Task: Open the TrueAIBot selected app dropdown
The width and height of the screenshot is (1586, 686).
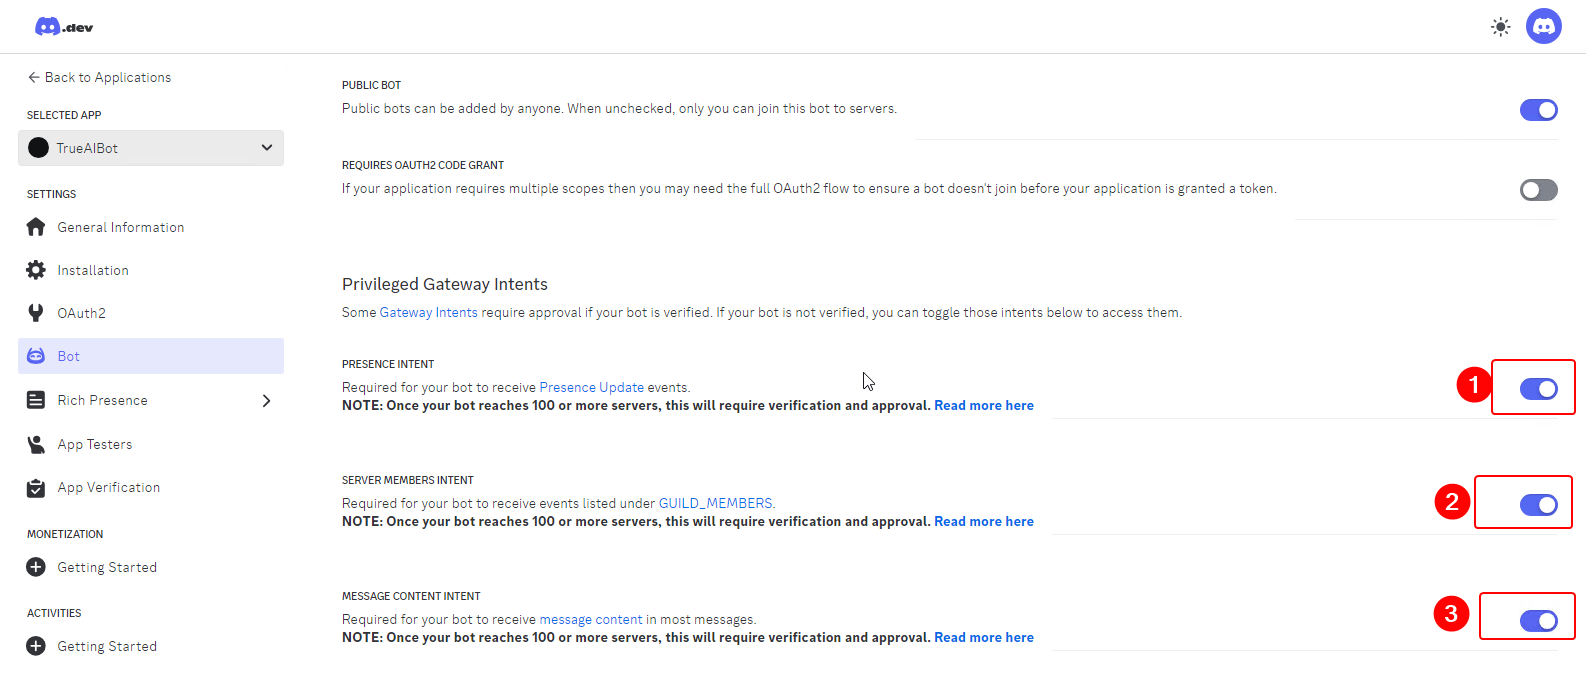Action: (x=151, y=148)
